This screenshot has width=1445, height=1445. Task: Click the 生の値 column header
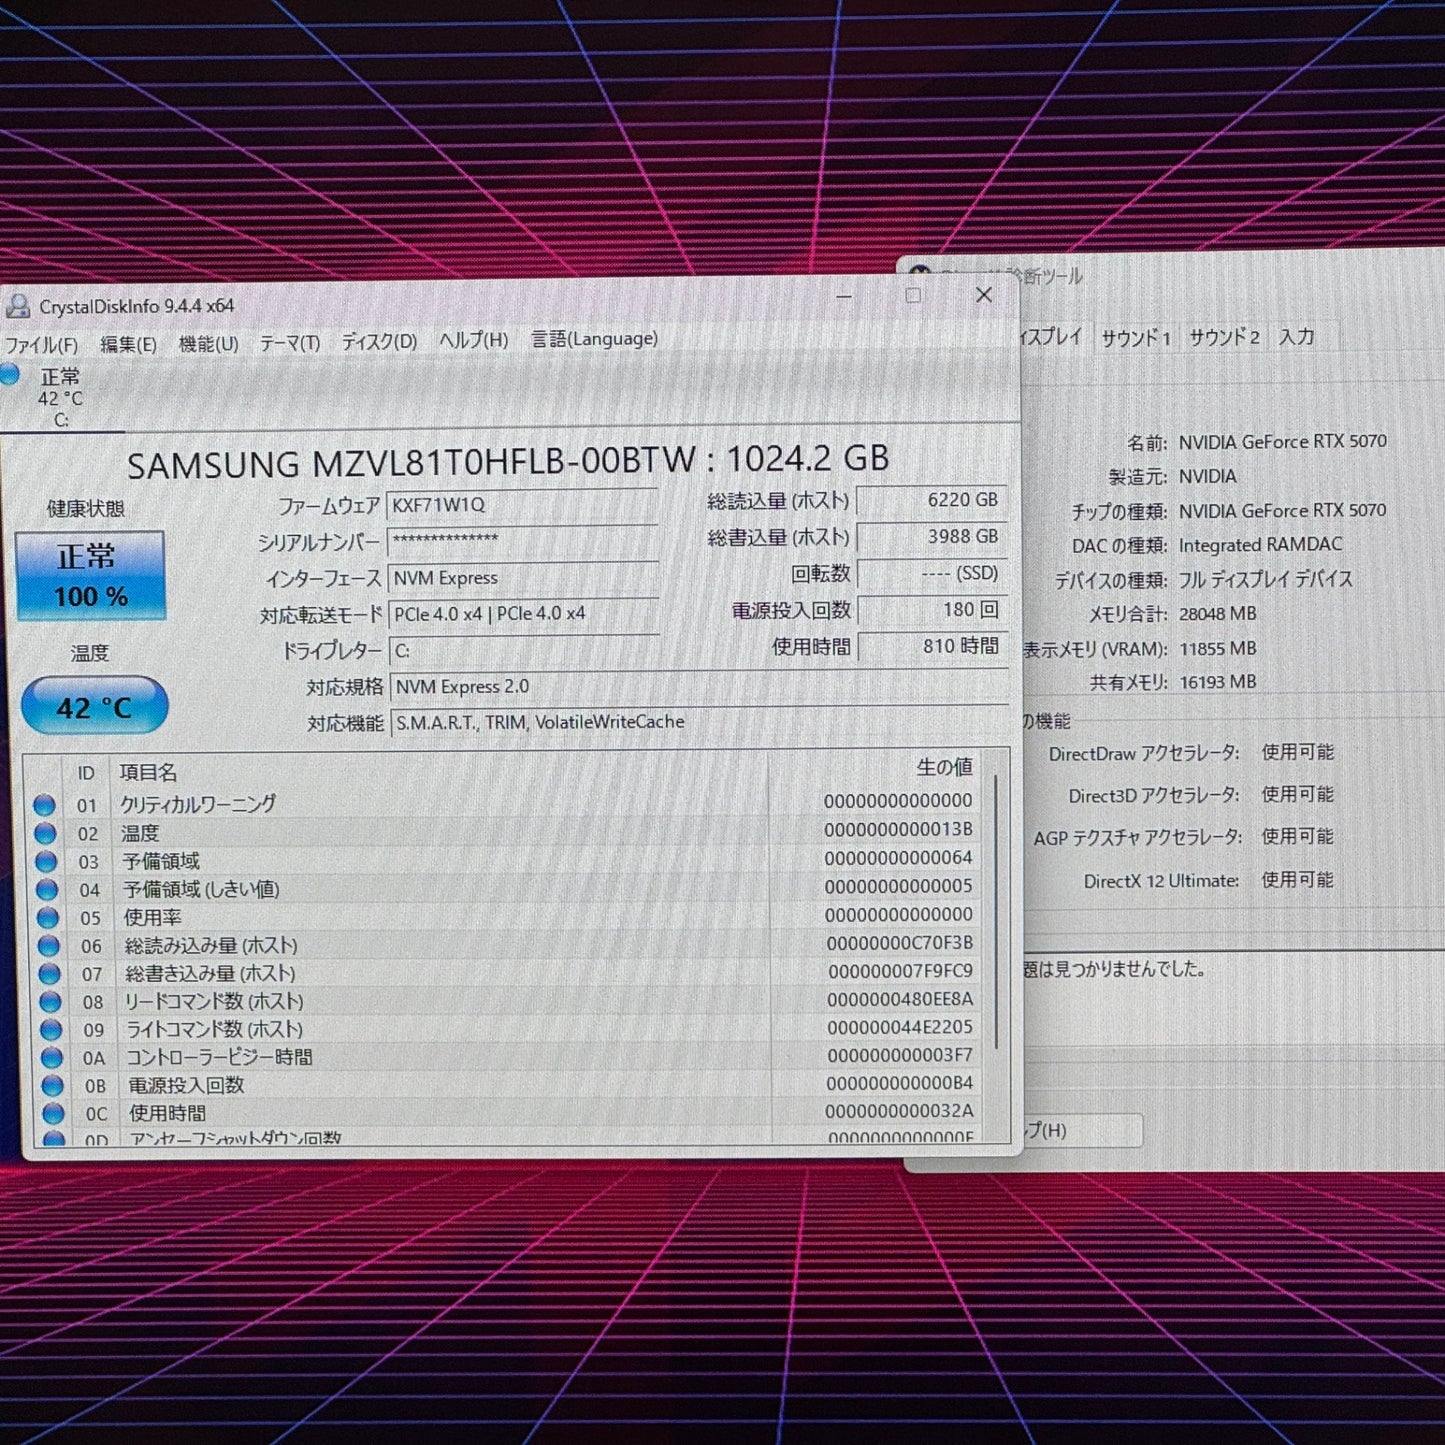944,767
